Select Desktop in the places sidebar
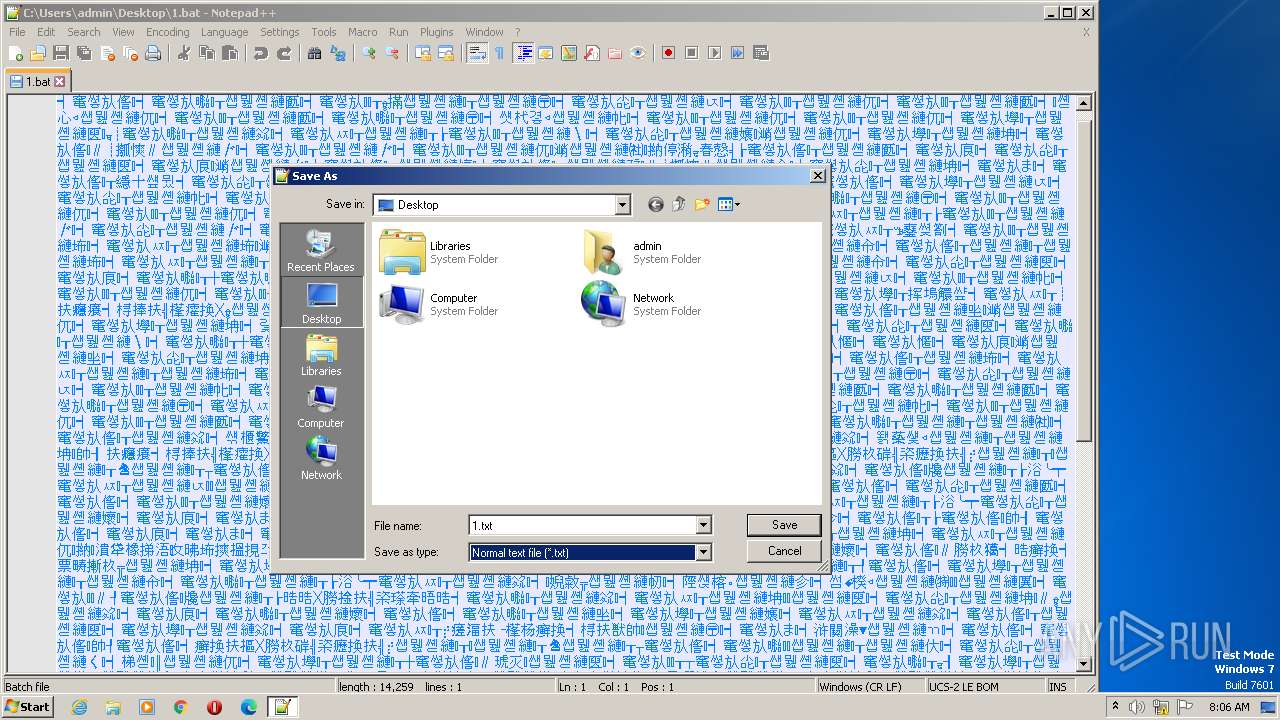The height and width of the screenshot is (720, 1280). tap(321, 302)
